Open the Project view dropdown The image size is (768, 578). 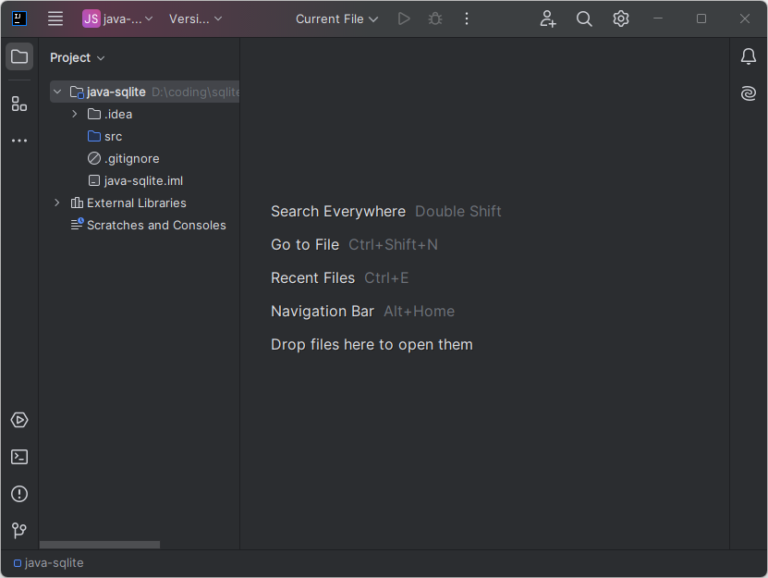click(x=77, y=58)
